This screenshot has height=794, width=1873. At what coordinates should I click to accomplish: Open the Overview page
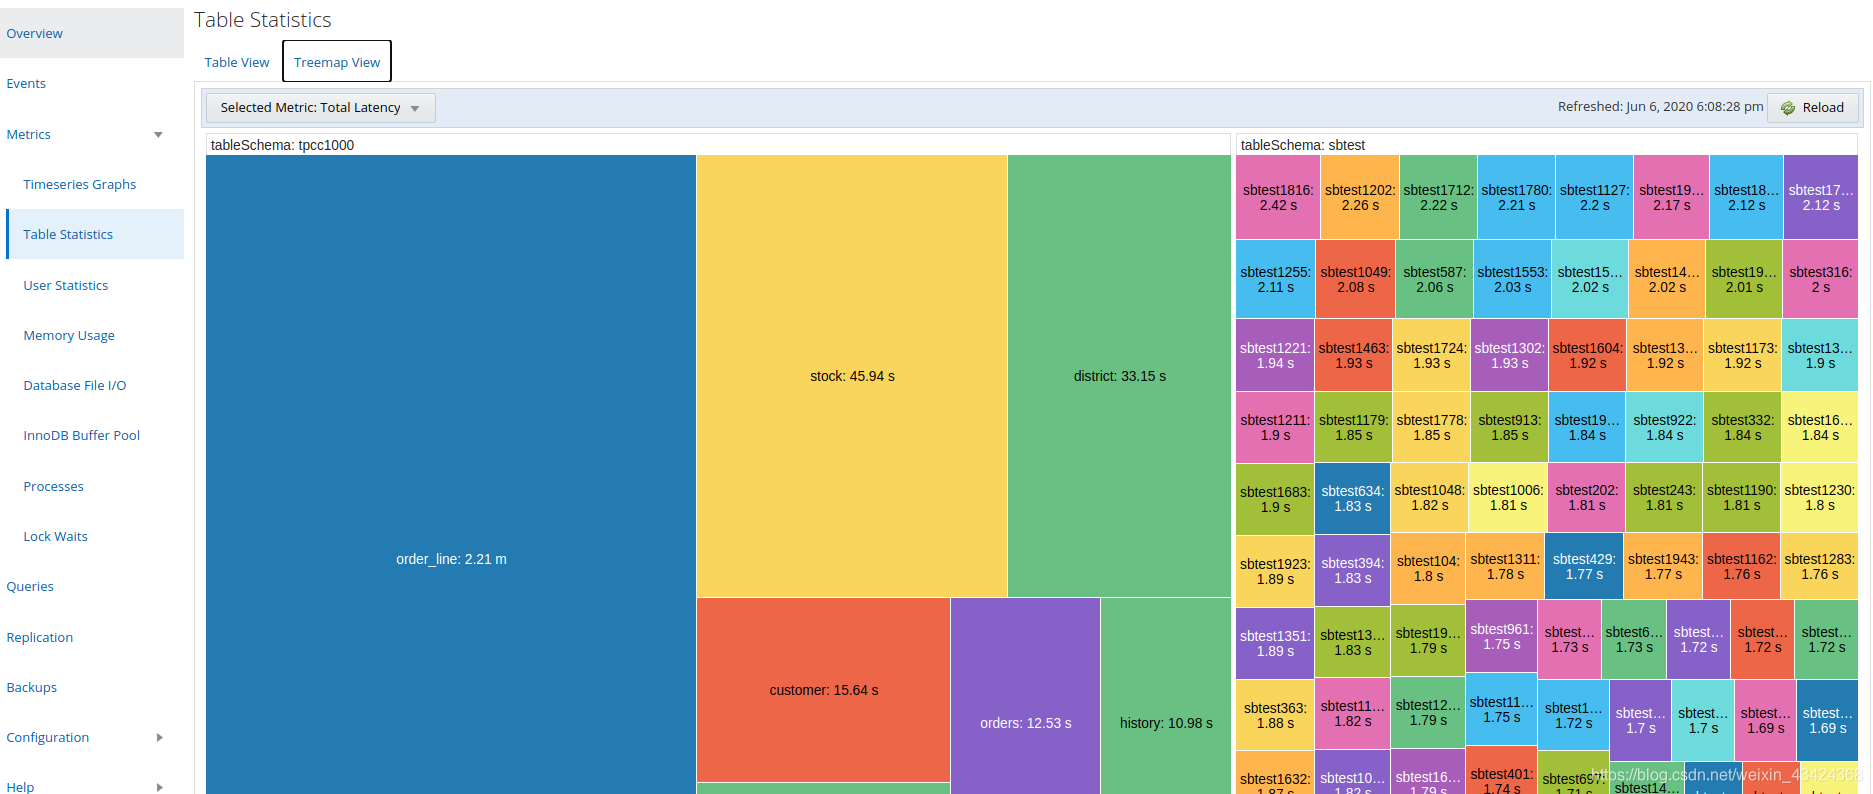pos(92,33)
